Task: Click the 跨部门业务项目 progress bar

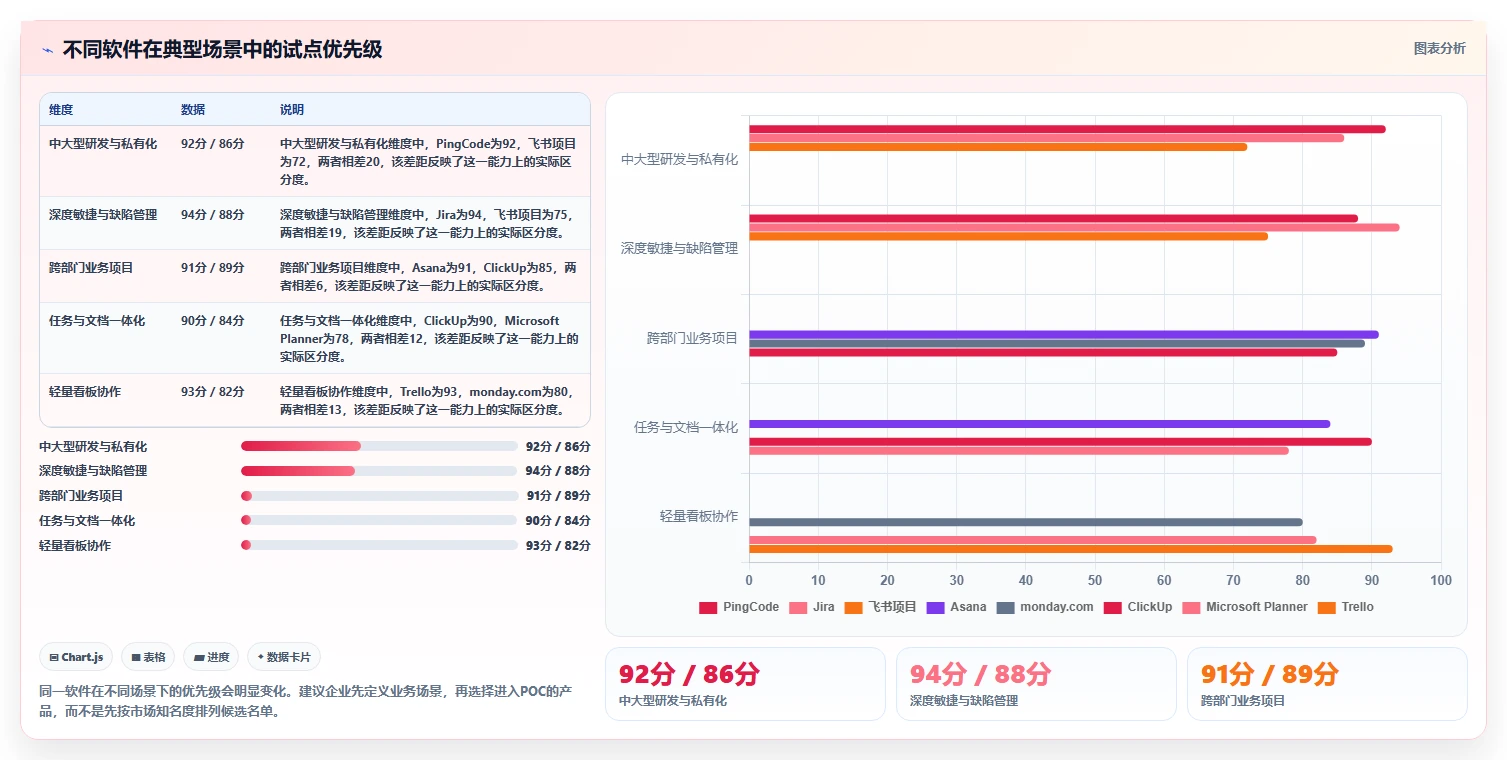Action: (379, 496)
